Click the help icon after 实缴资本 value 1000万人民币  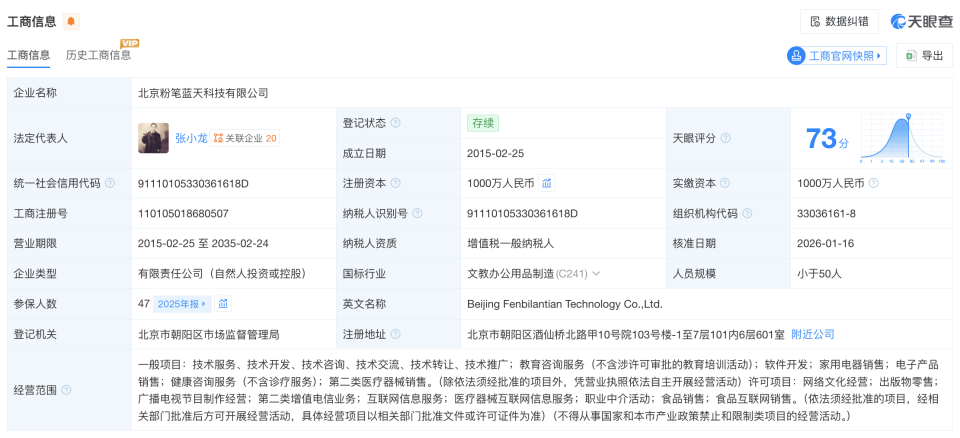coord(874,183)
